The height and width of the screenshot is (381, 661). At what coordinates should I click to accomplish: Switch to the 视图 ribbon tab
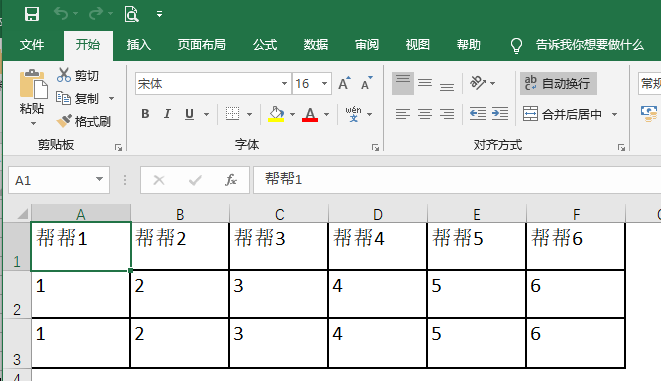pyautogui.click(x=418, y=44)
